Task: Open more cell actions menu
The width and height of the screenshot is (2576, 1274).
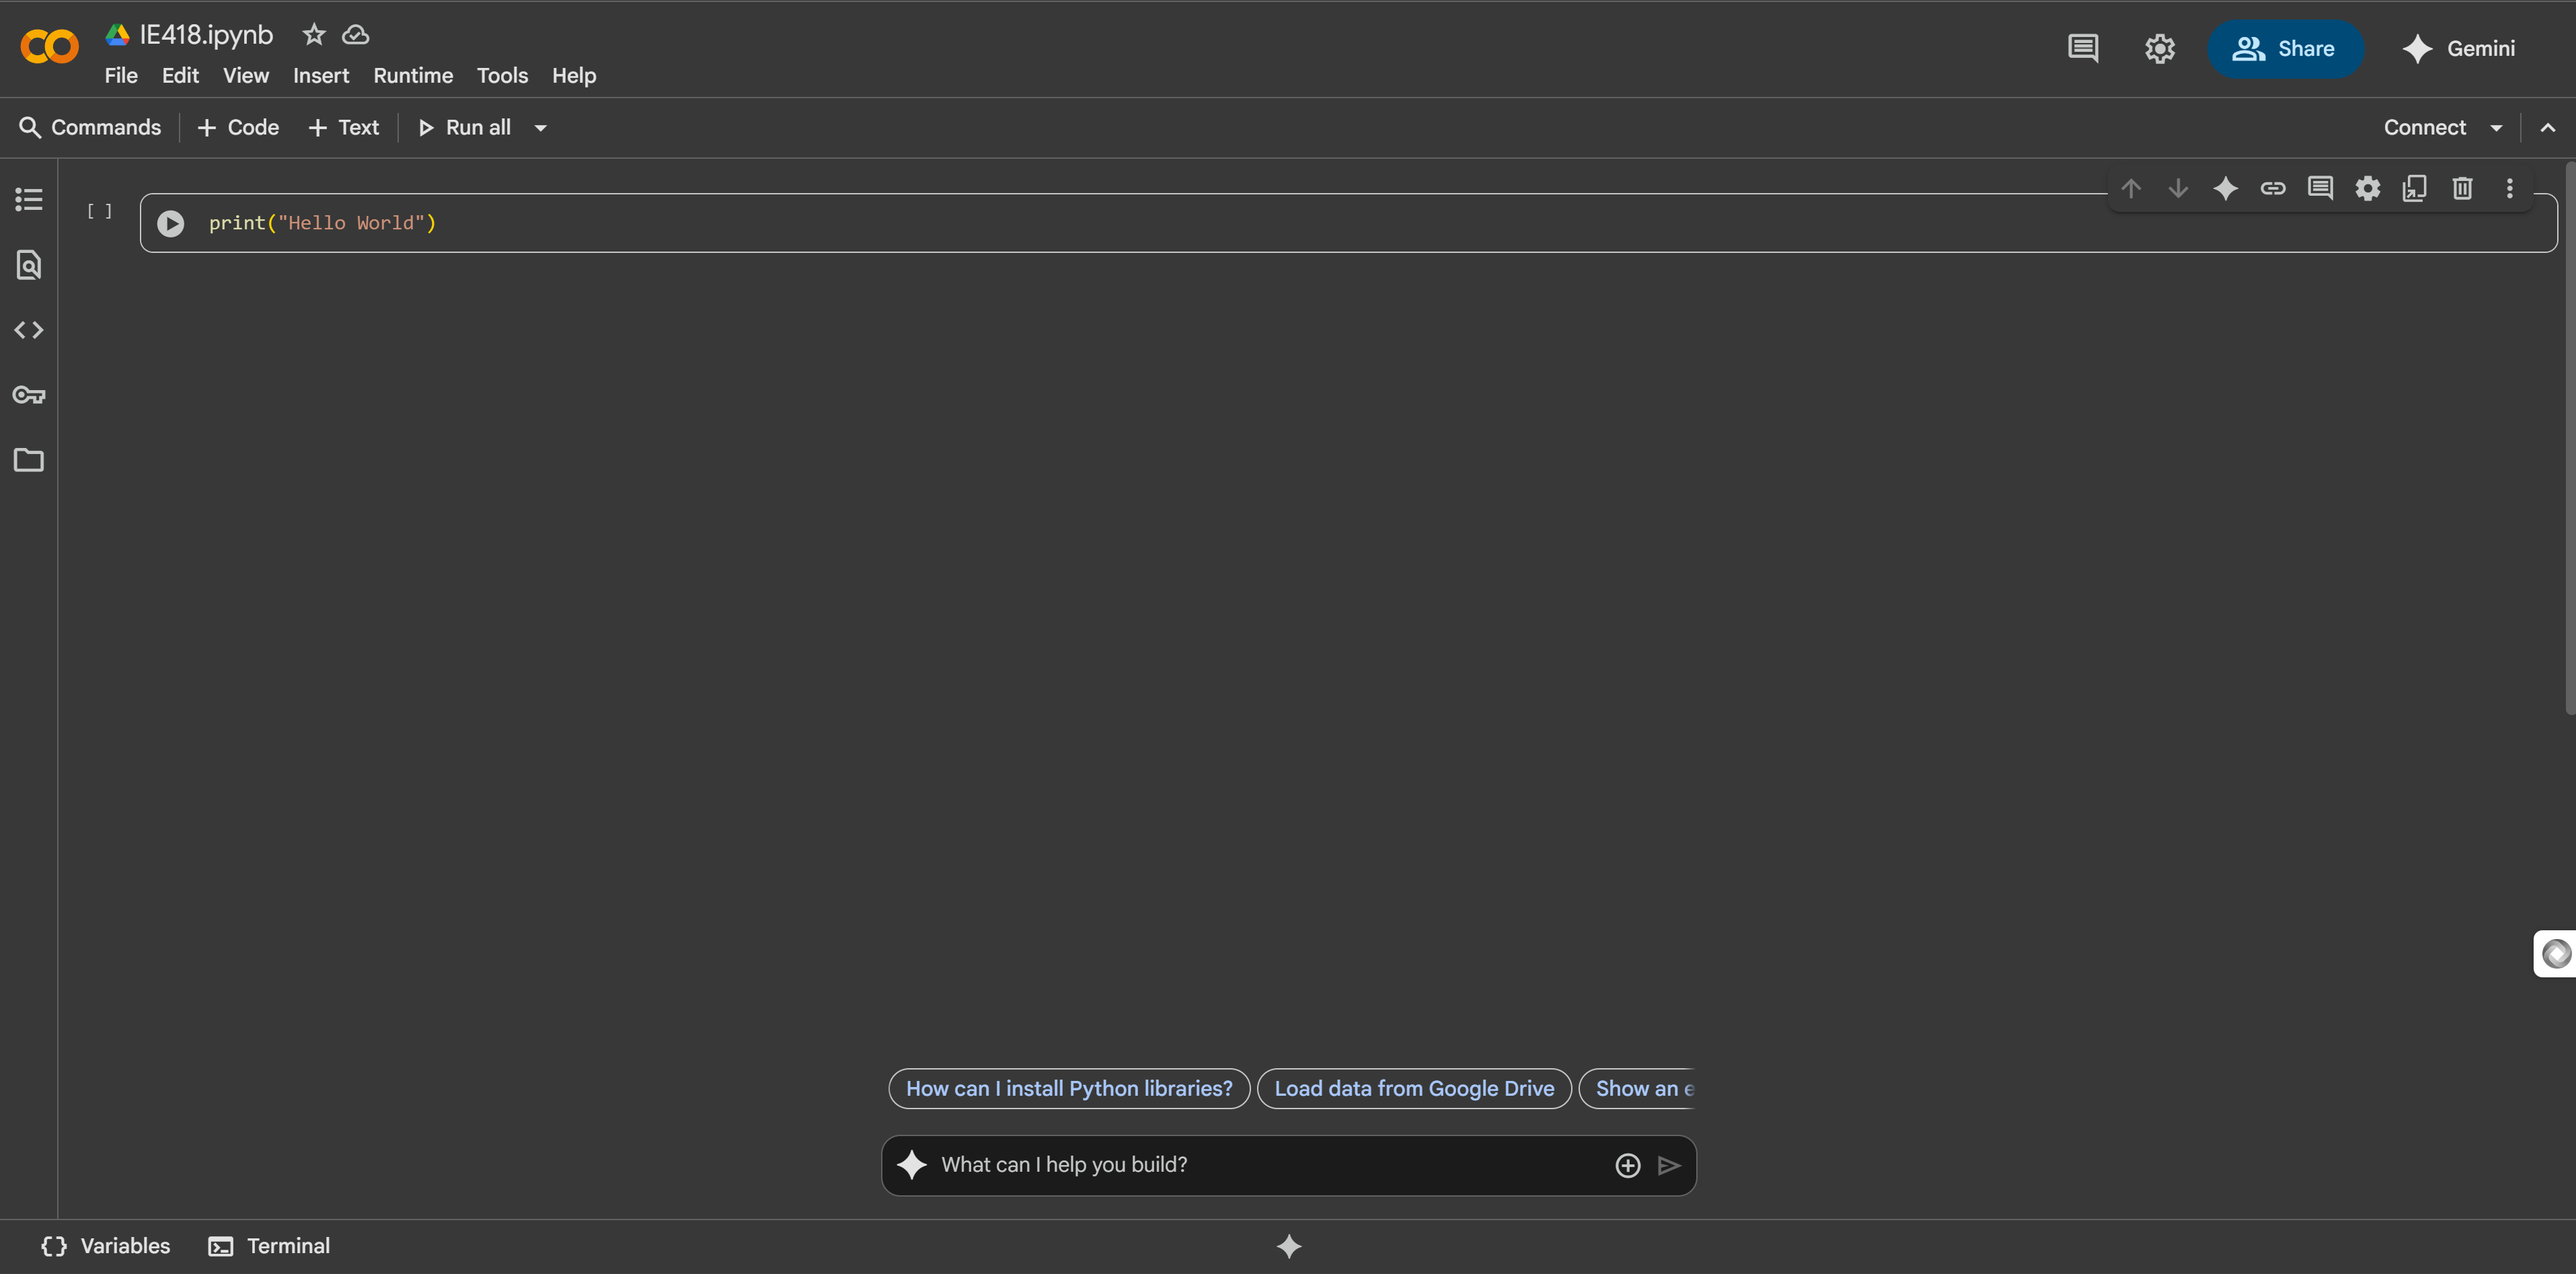Action: (x=2509, y=188)
